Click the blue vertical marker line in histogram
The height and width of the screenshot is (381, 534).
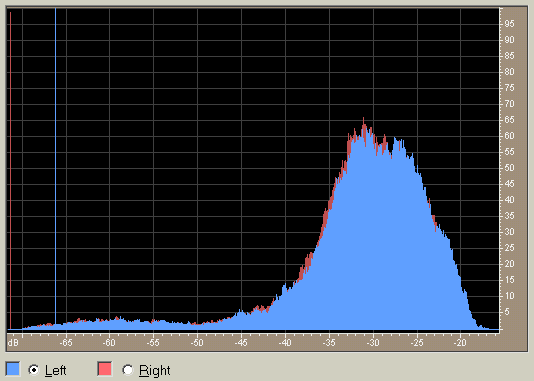pyautogui.click(x=56, y=169)
